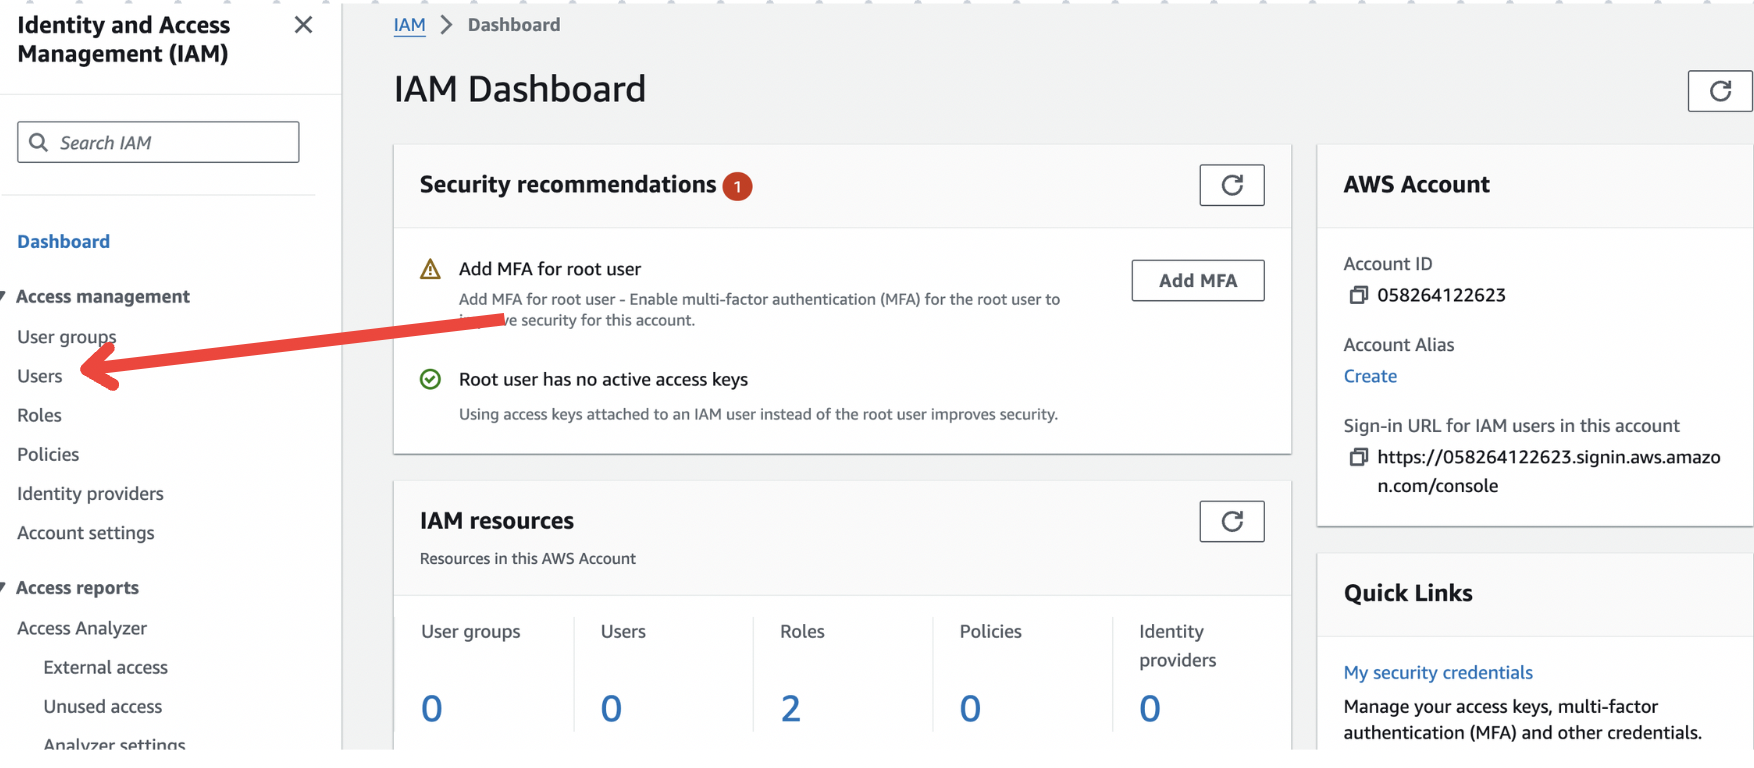Open Users in the sidebar
1754x768 pixels.
point(39,376)
